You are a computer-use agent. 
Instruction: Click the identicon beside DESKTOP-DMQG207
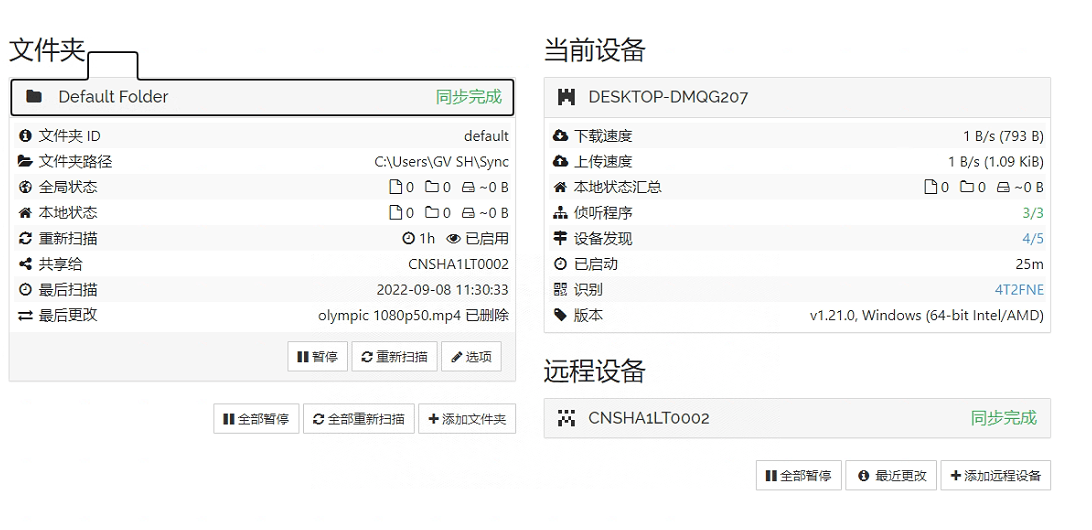pyautogui.click(x=567, y=97)
